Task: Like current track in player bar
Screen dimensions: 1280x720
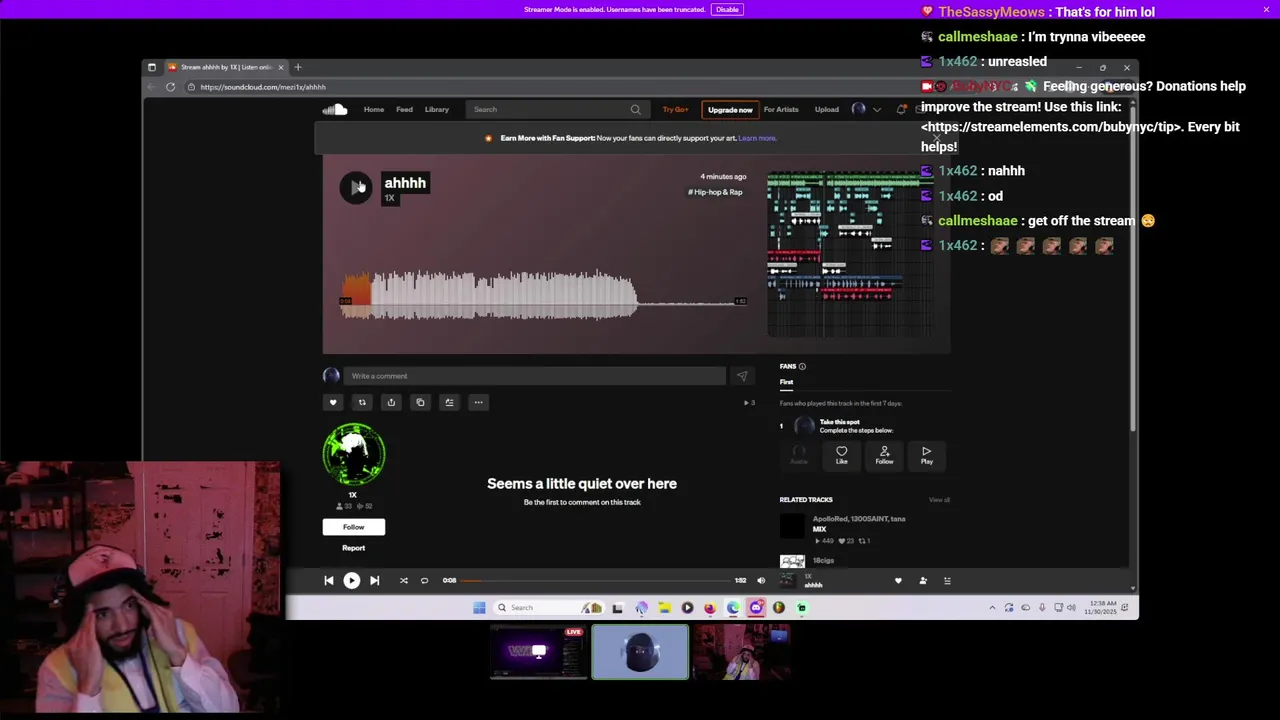Action: tap(898, 580)
